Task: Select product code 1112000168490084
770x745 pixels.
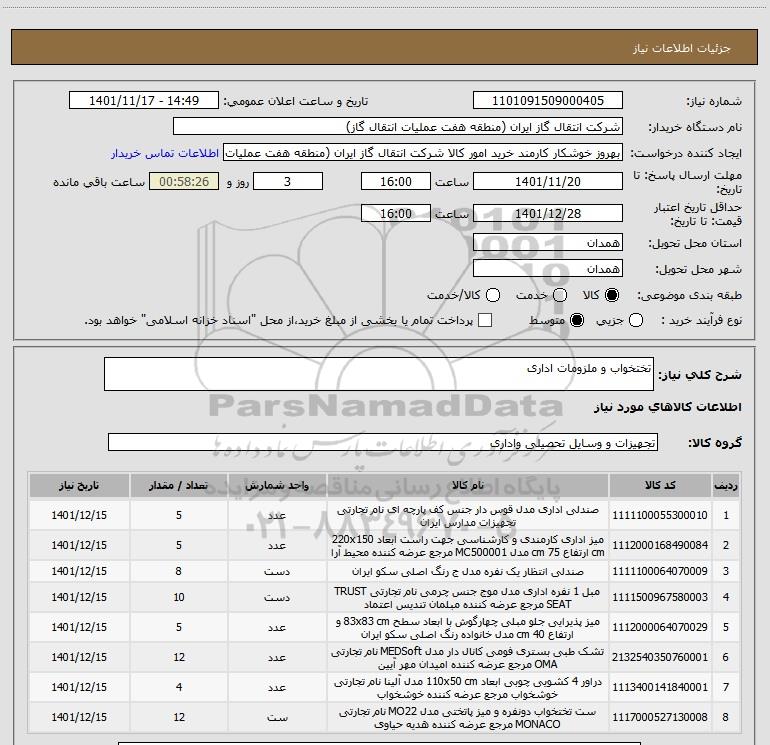Action: pyautogui.click(x=660, y=545)
